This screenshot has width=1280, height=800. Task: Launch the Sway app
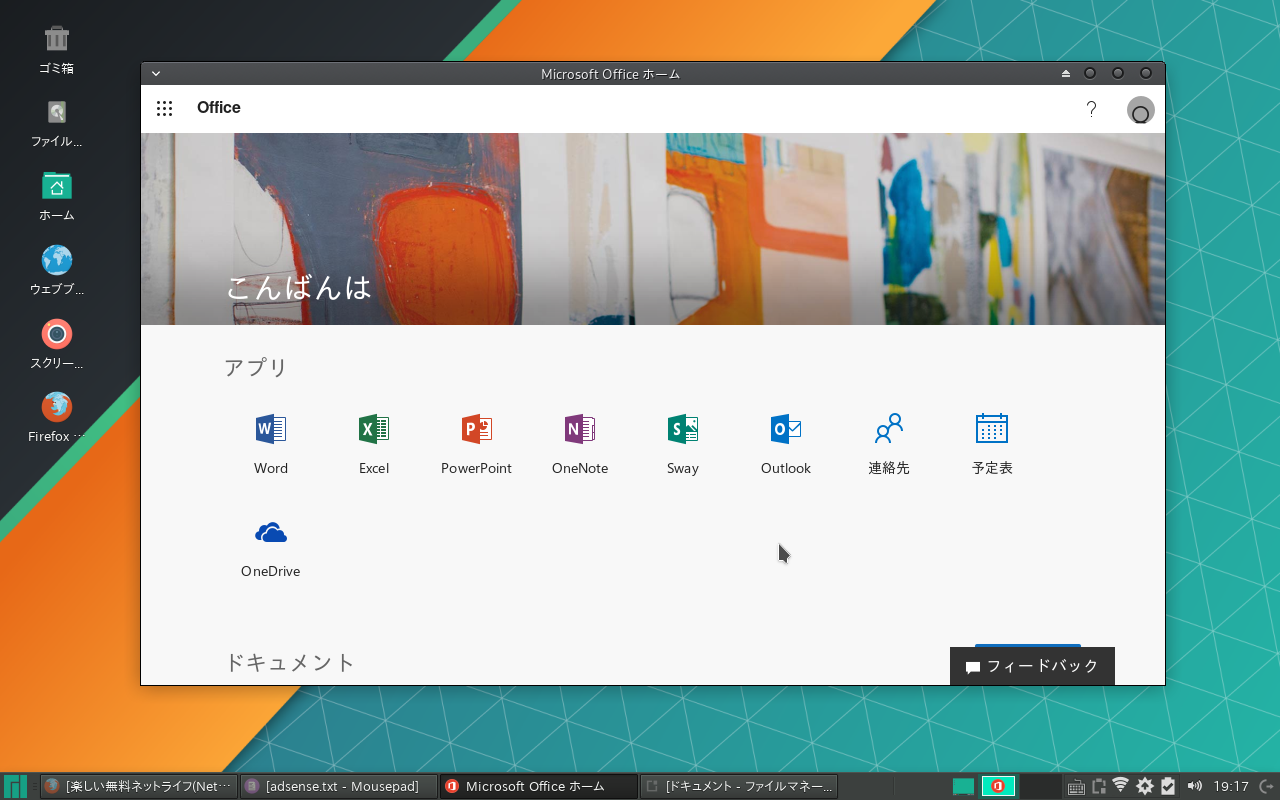click(683, 444)
